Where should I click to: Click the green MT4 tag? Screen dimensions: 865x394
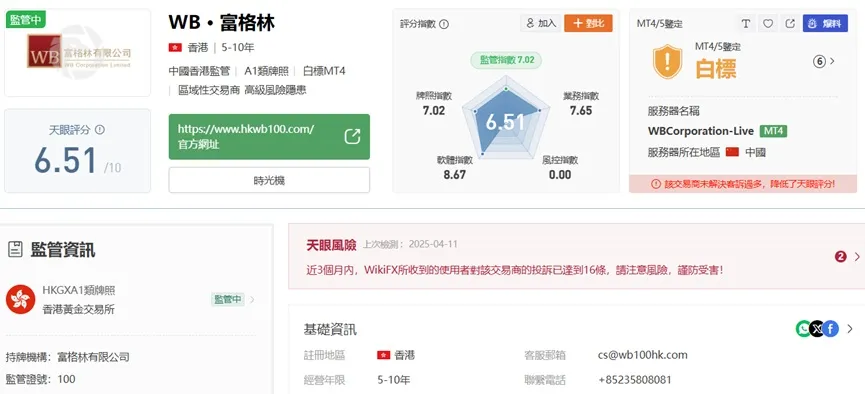[x=773, y=131]
